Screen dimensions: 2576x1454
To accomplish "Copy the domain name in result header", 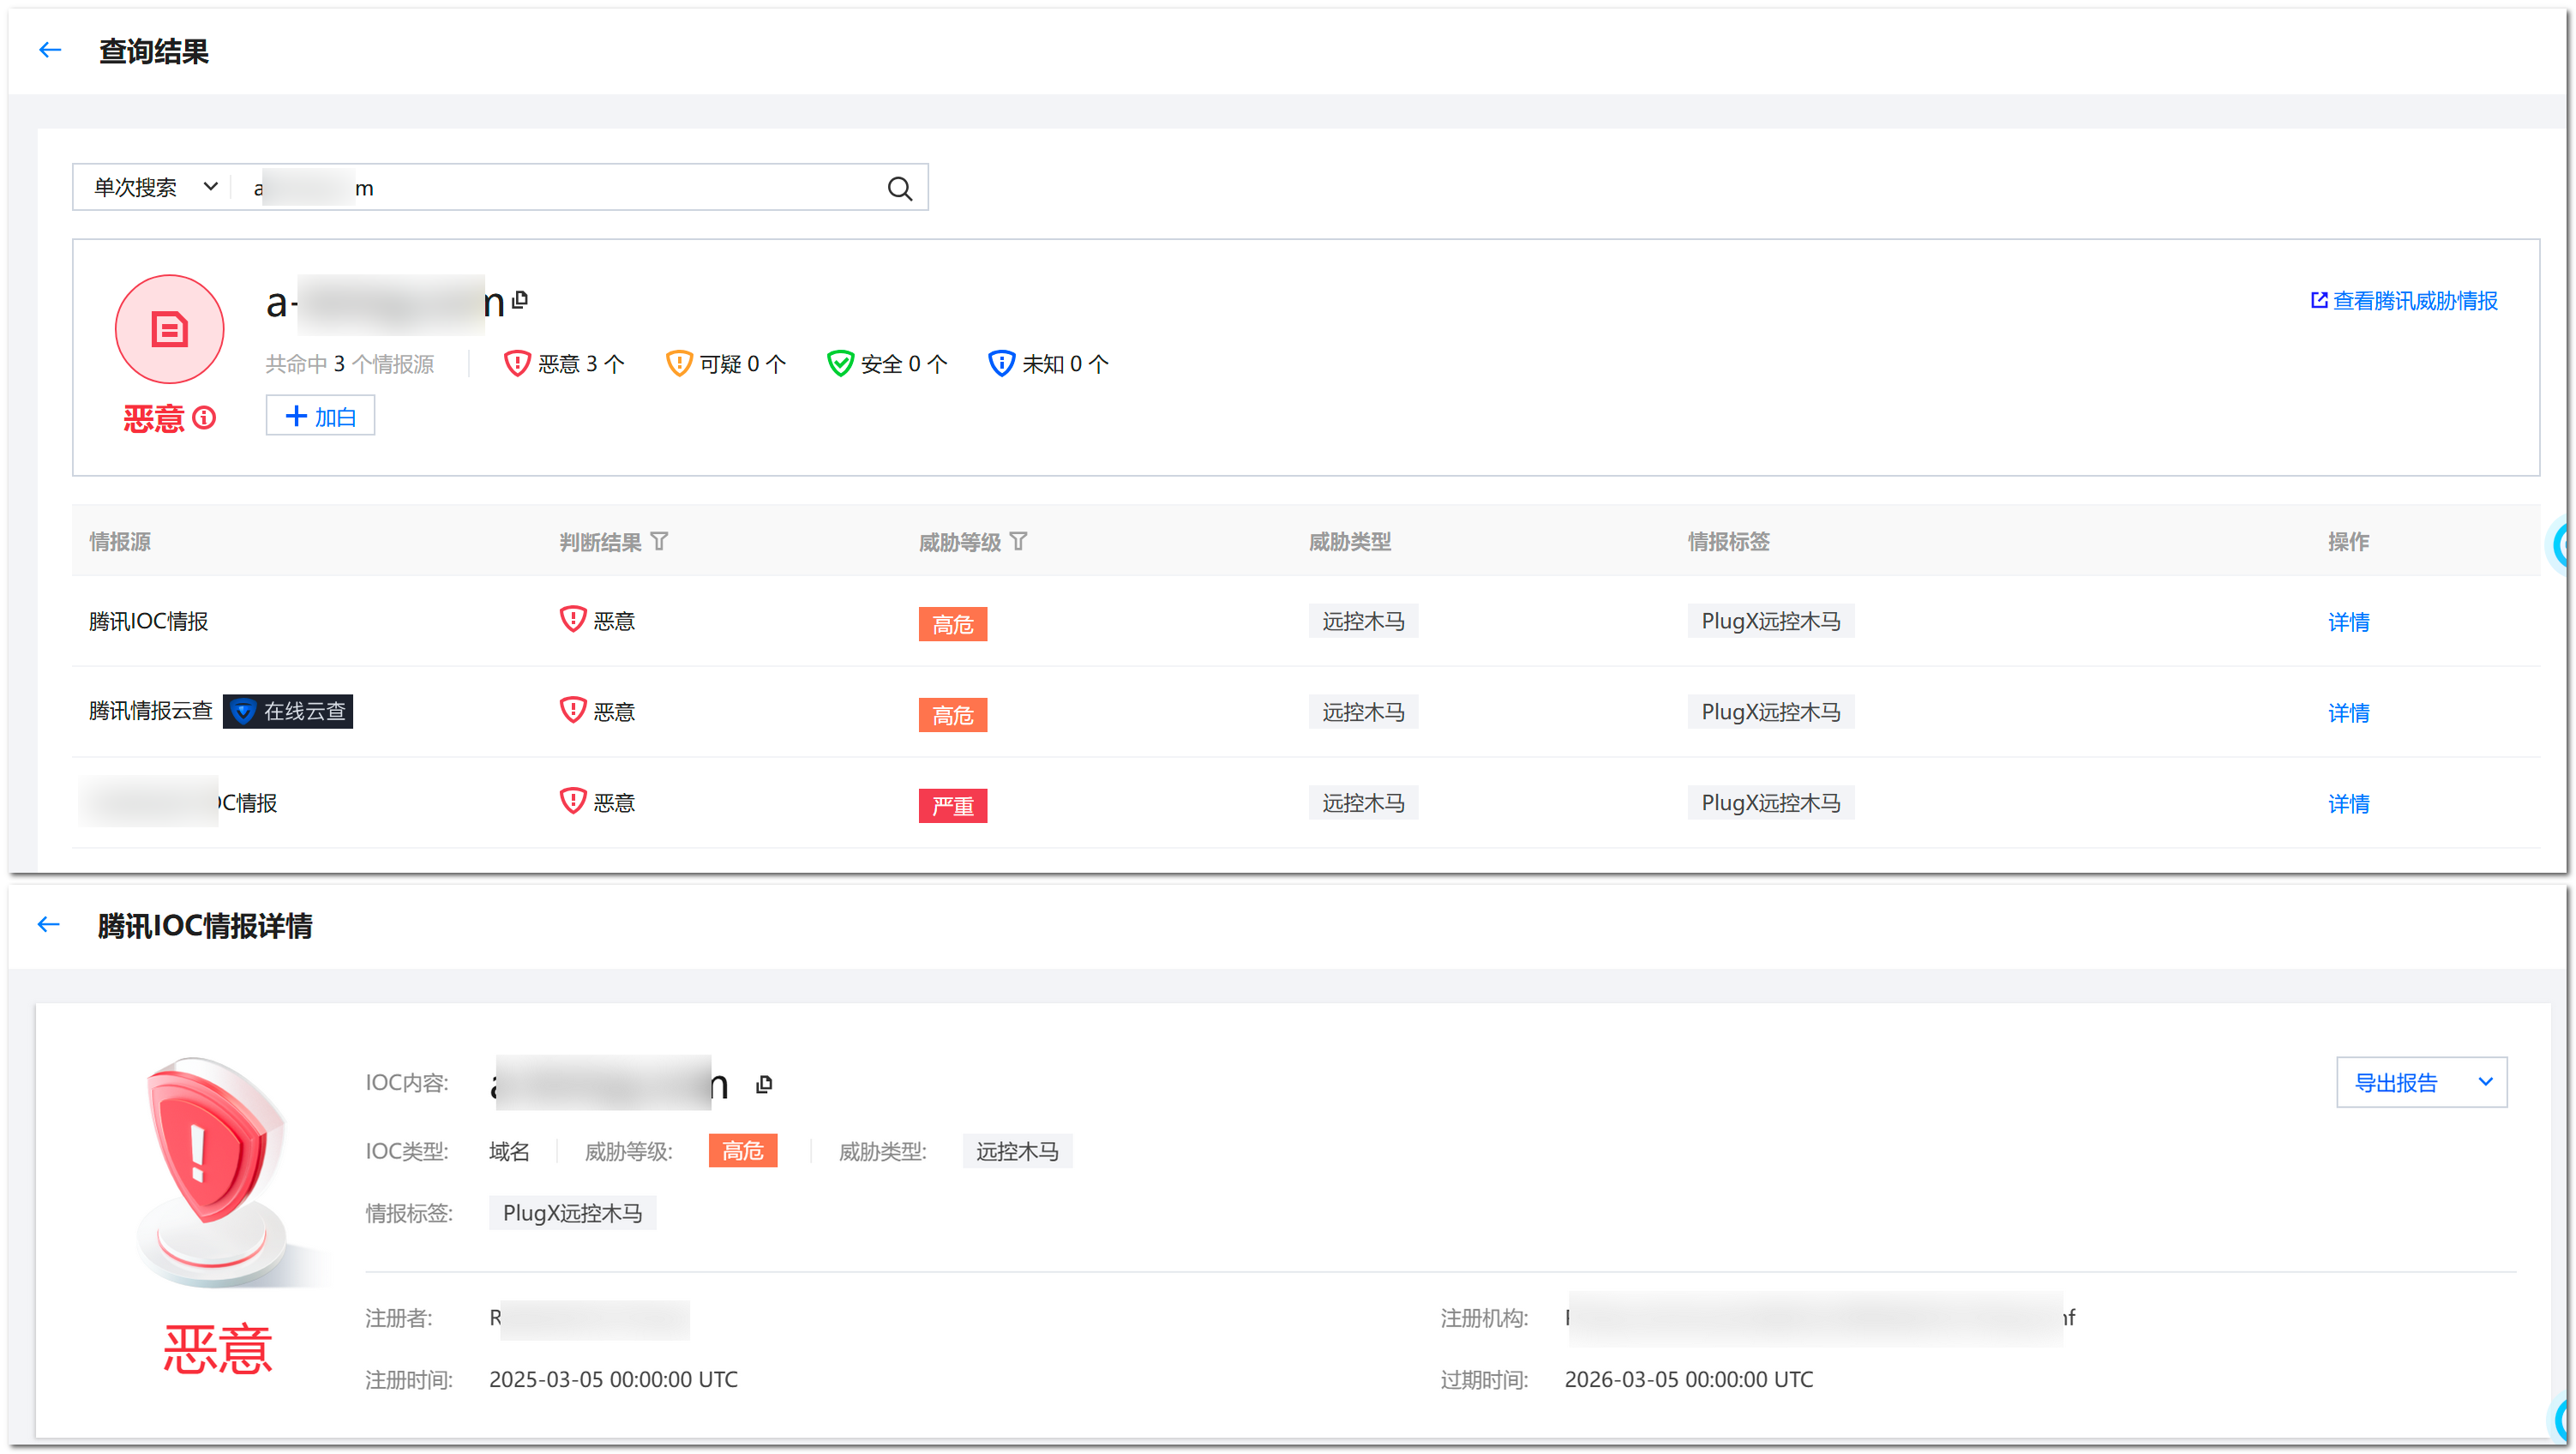I will (x=520, y=299).
